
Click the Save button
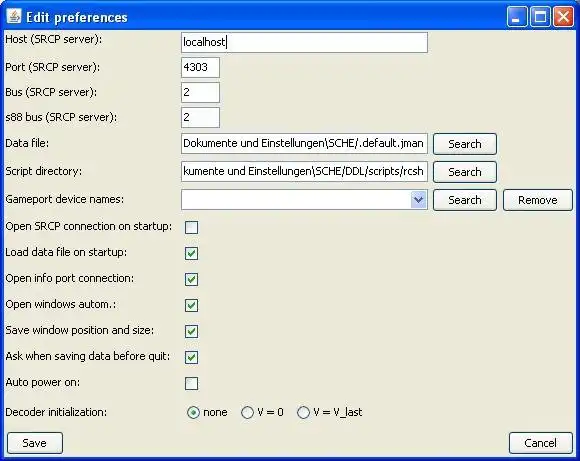(35, 443)
